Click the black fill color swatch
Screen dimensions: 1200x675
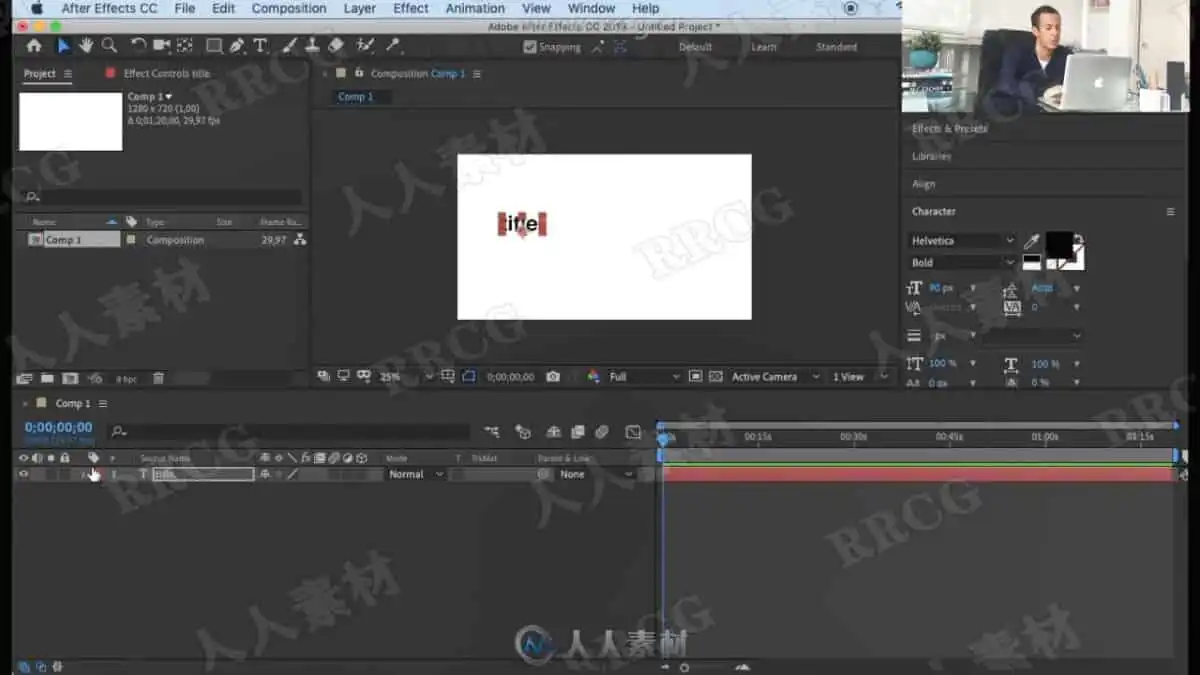point(1059,244)
